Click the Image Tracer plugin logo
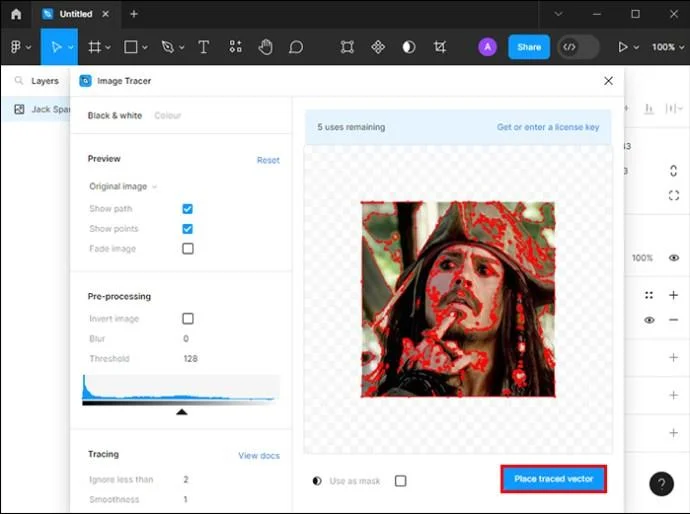This screenshot has height=514, width=690. coord(85,81)
